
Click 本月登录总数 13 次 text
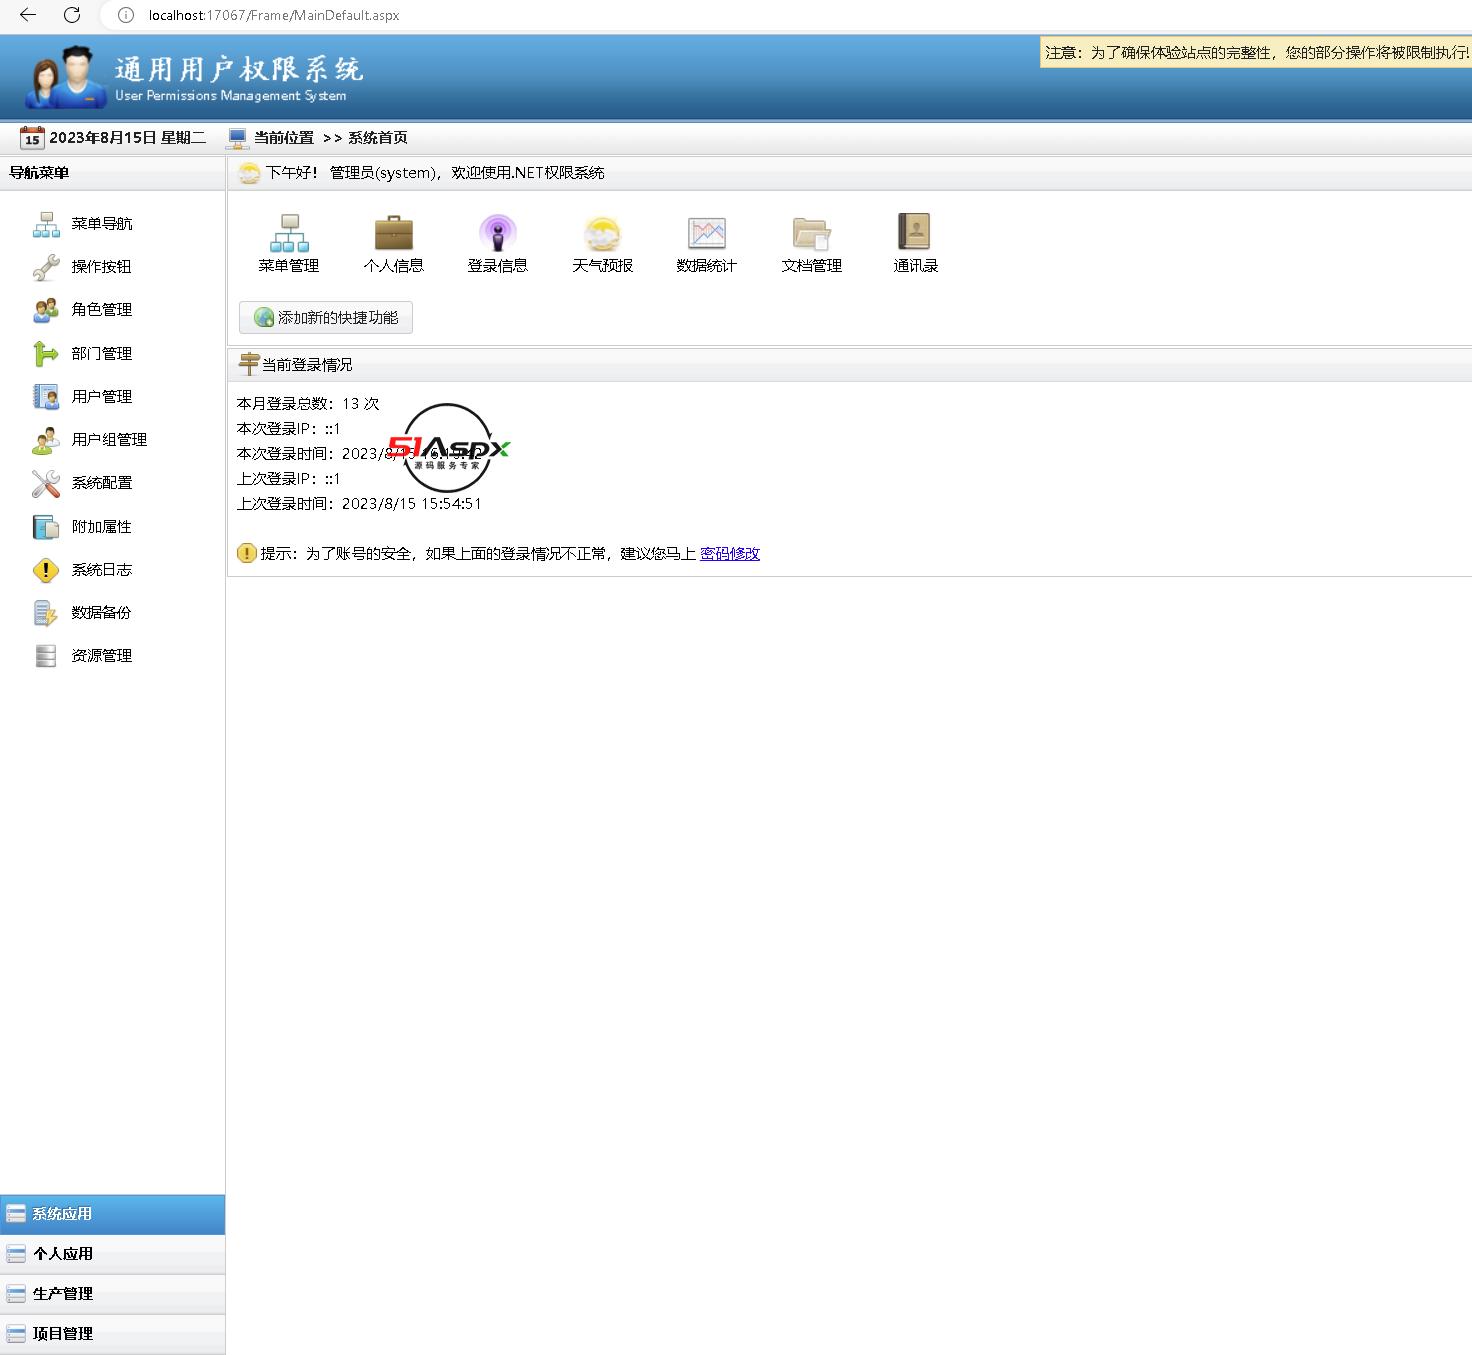[308, 404]
